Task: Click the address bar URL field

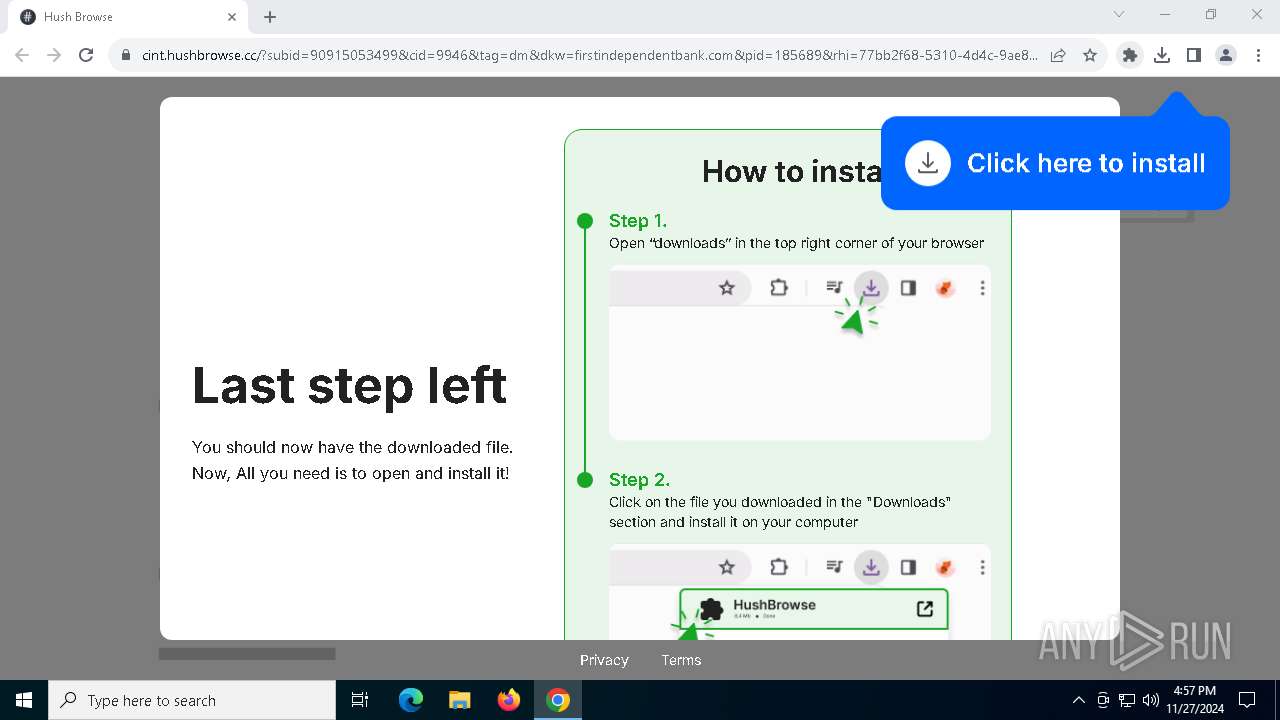Action: tap(590, 56)
